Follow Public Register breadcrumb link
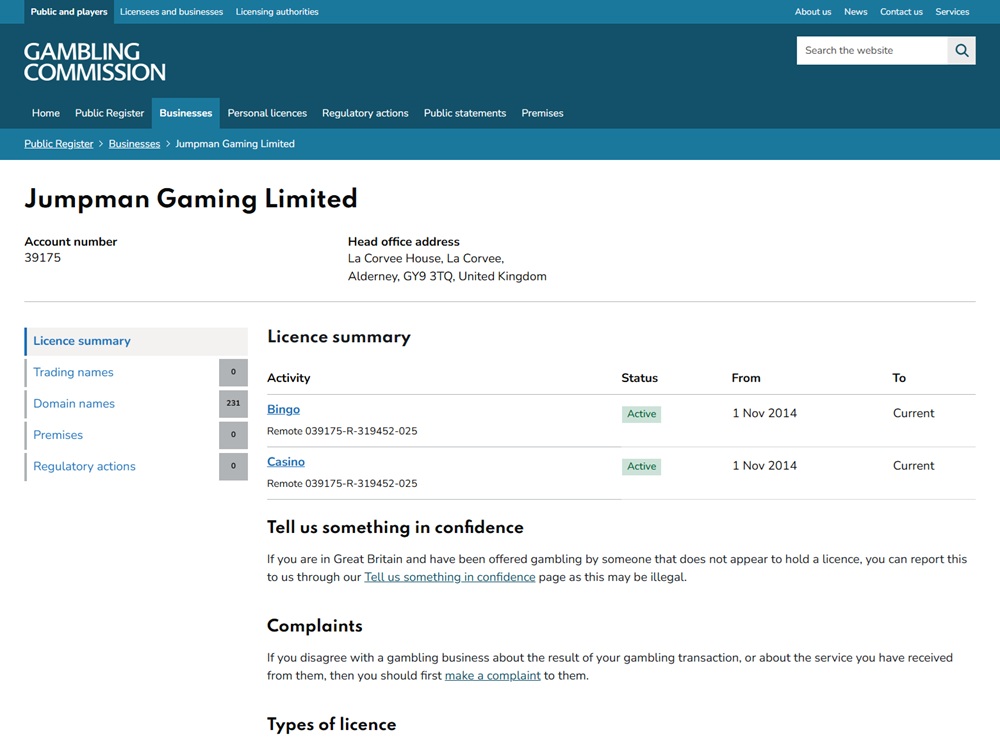Image resolution: width=1000 pixels, height=739 pixels. point(59,144)
